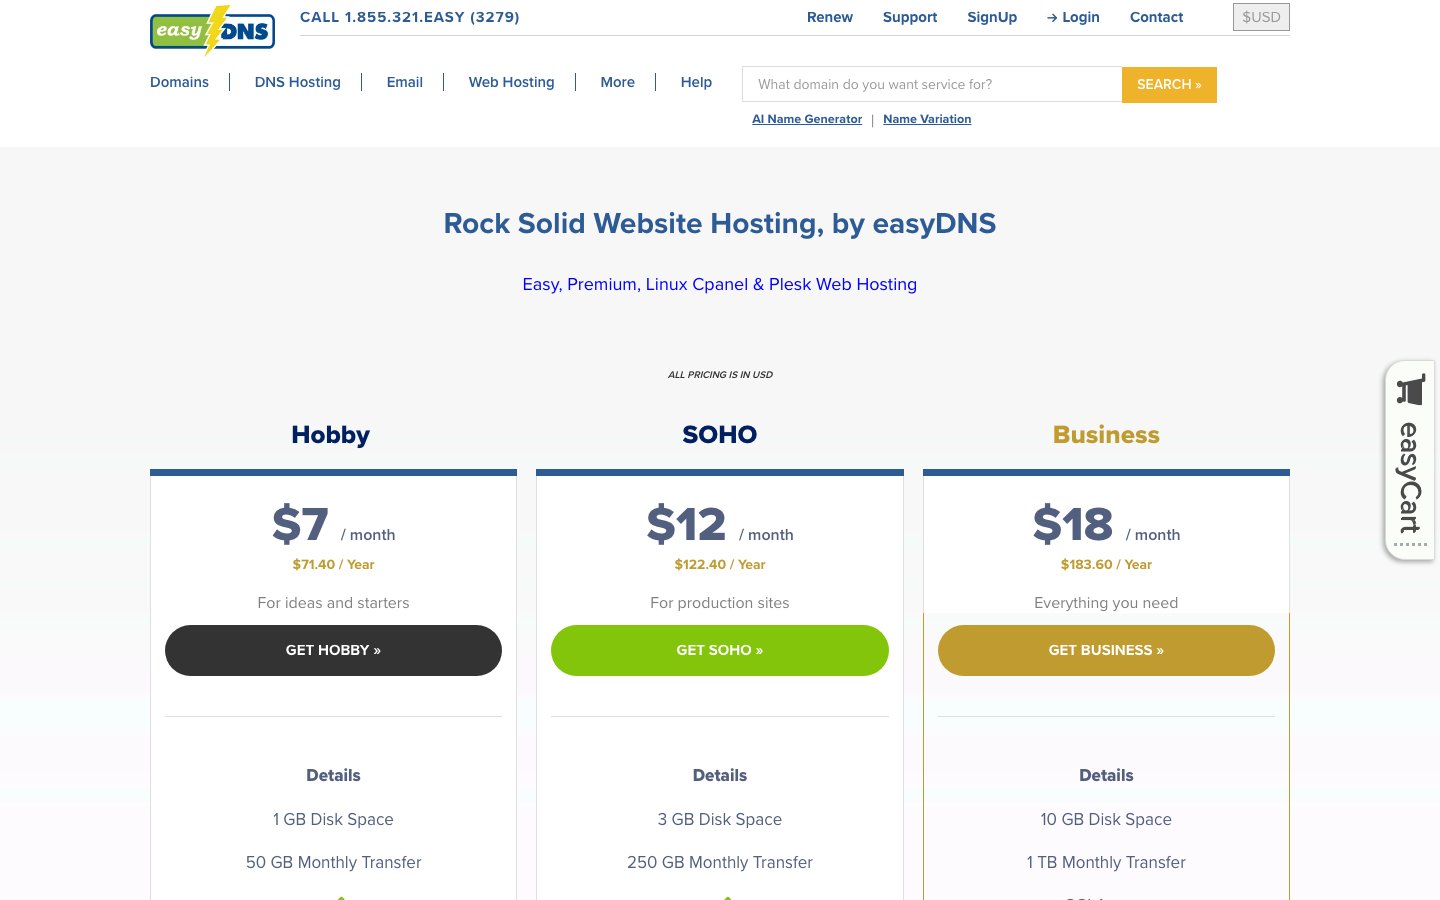Click the 1 TB Monthly Transfer text
Screen dimensions: 1440x900
(x=1106, y=862)
